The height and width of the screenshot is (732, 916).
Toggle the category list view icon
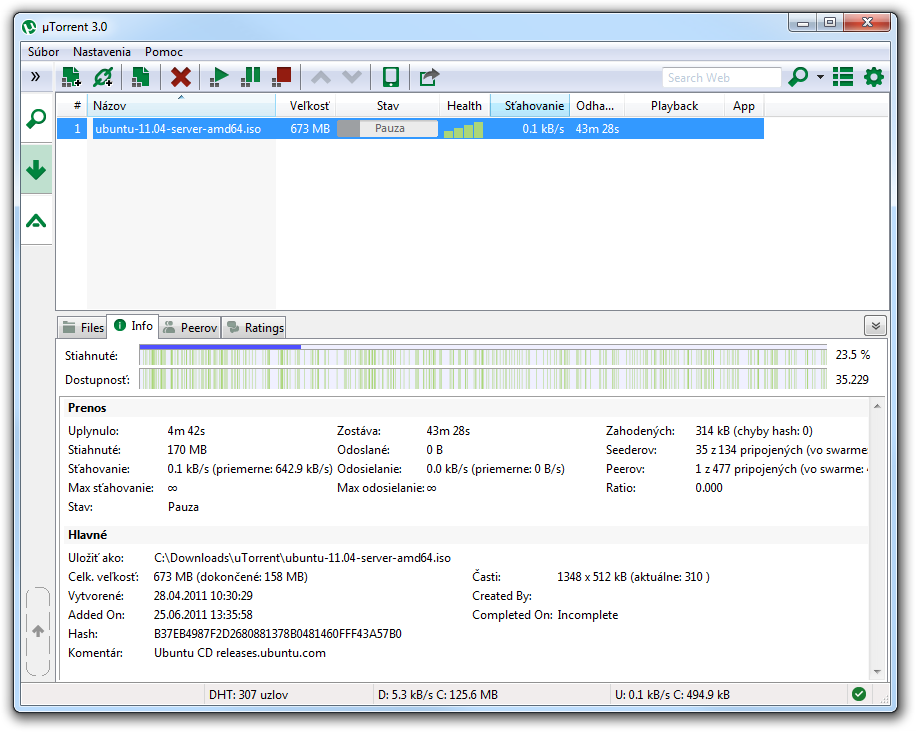click(843, 77)
